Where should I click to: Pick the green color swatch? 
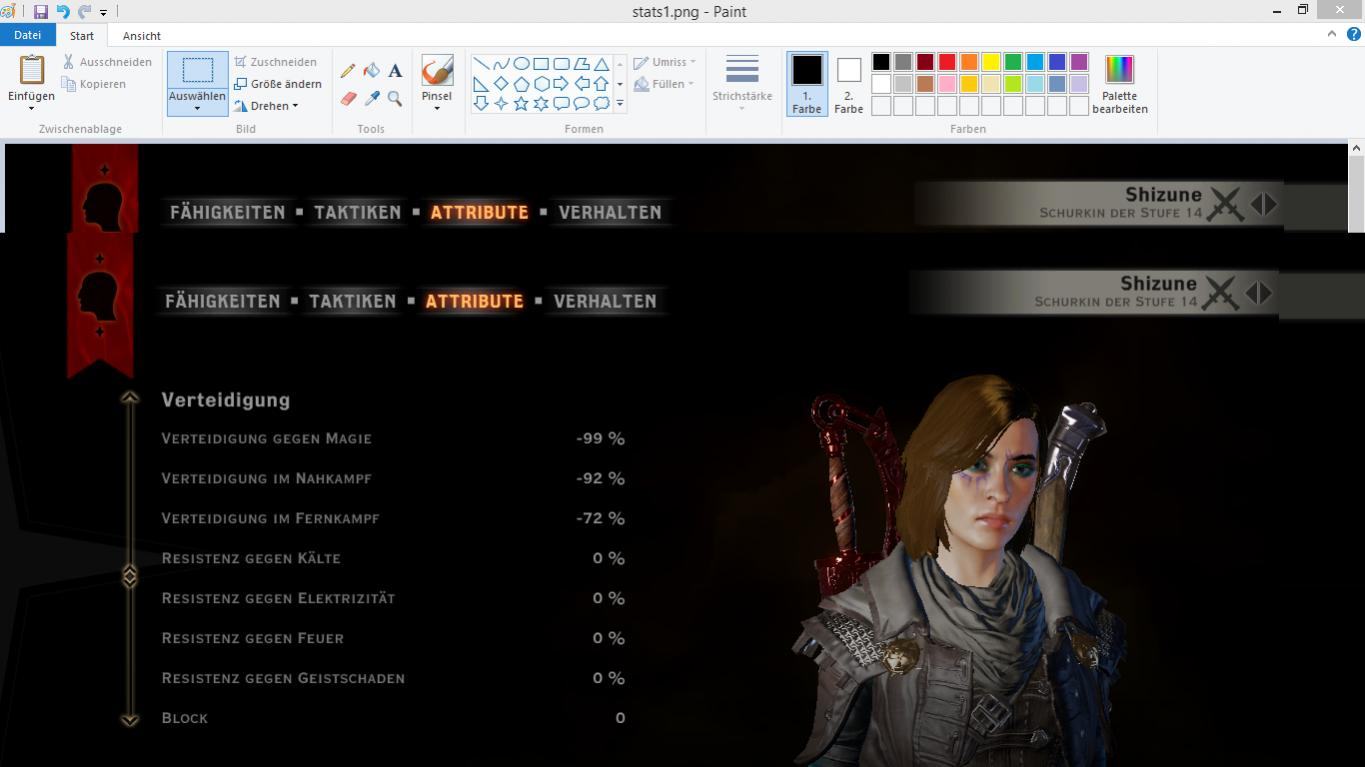pyautogui.click(x=1013, y=62)
